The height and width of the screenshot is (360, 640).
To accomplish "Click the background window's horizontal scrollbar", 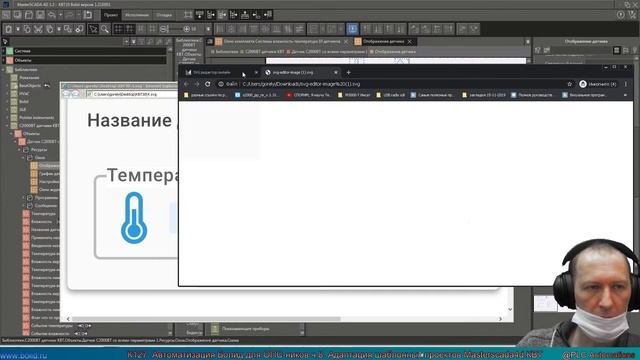I will point(206,319).
